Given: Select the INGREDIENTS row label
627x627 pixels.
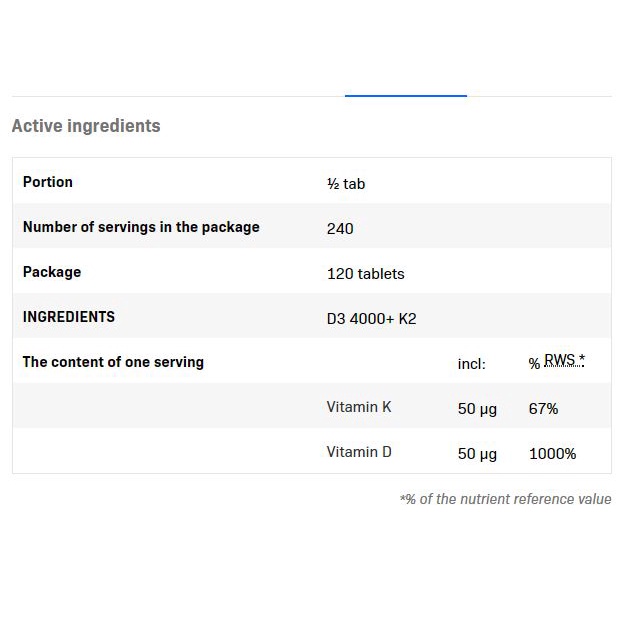Looking at the screenshot, I should tap(69, 317).
